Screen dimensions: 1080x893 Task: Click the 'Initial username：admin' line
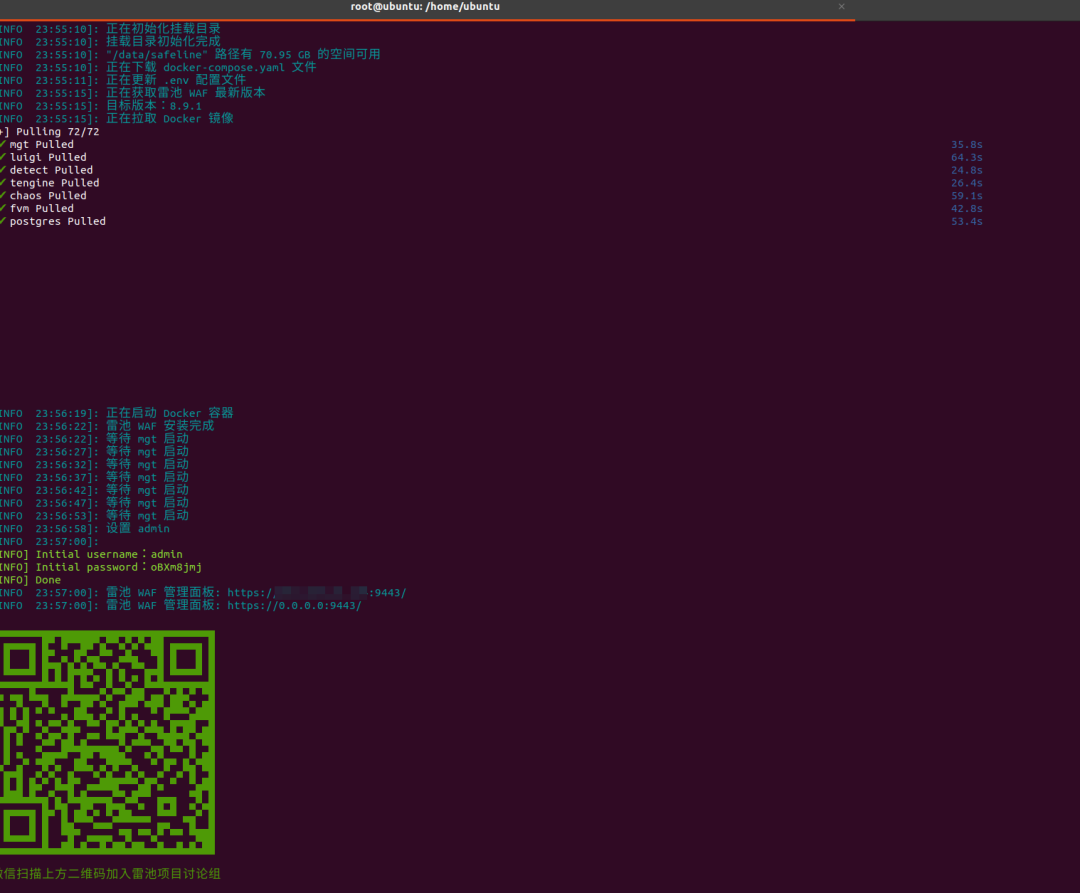point(91,554)
